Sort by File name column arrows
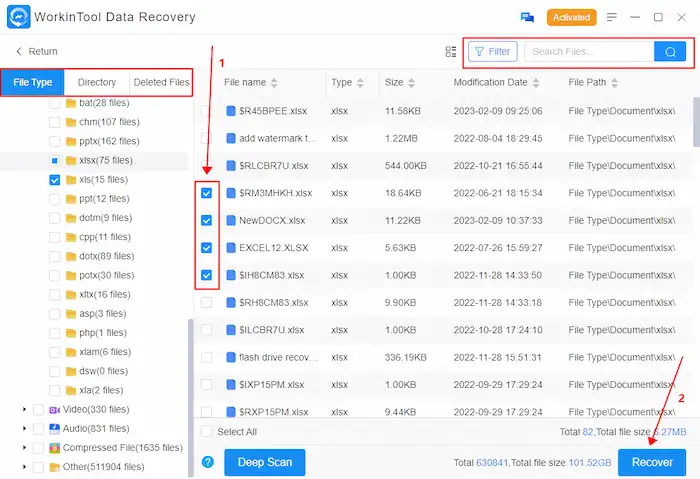Viewport: 700px width, 479px height. pos(274,83)
